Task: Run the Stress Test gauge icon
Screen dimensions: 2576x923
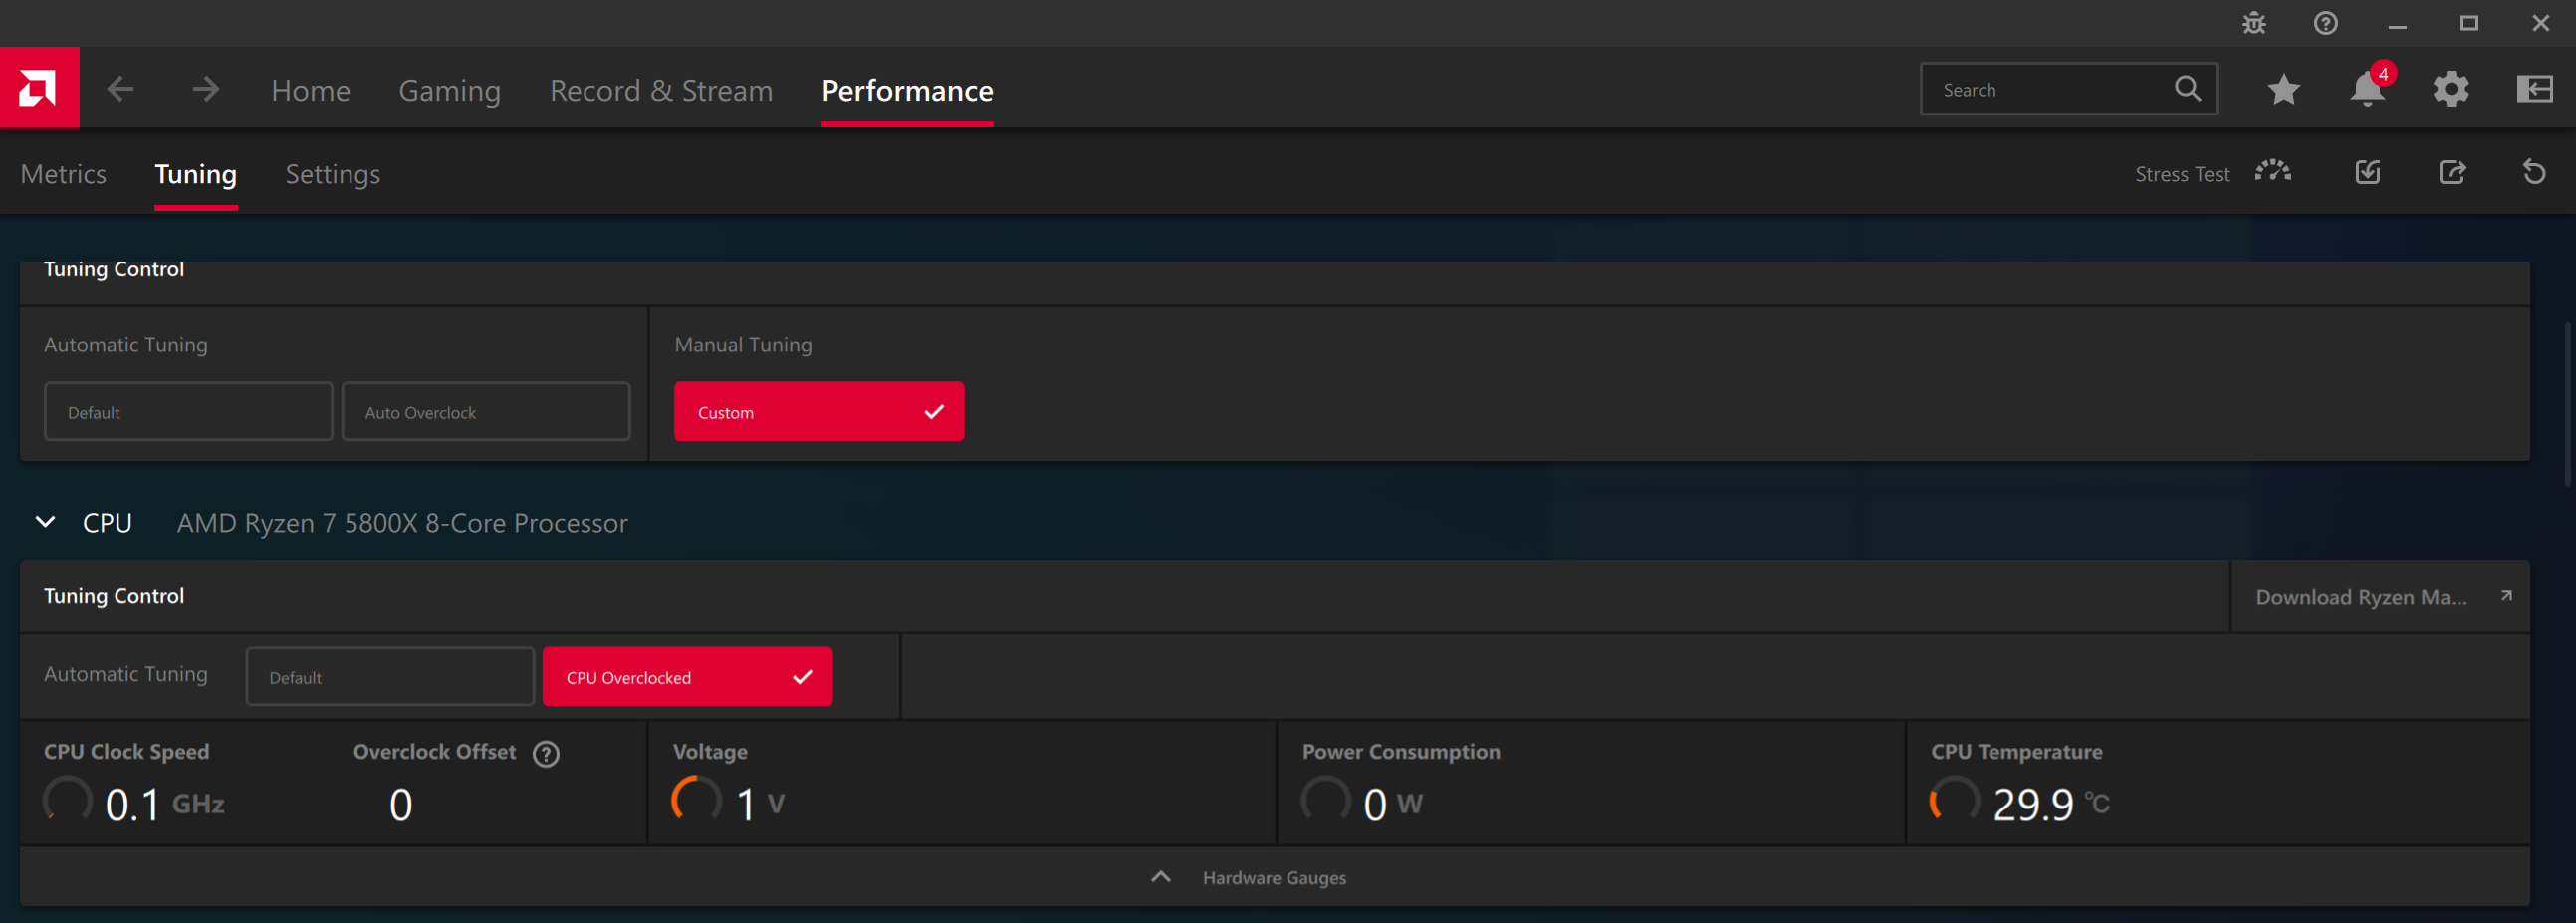Action: point(2273,172)
